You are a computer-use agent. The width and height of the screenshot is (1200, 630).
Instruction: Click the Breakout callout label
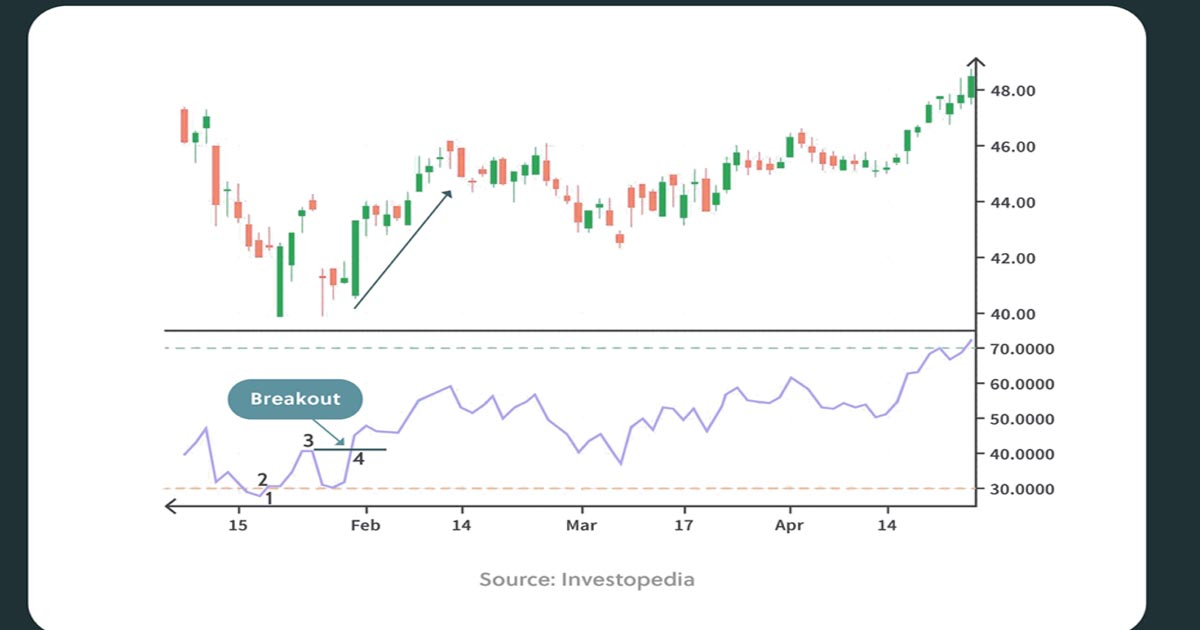coord(294,398)
